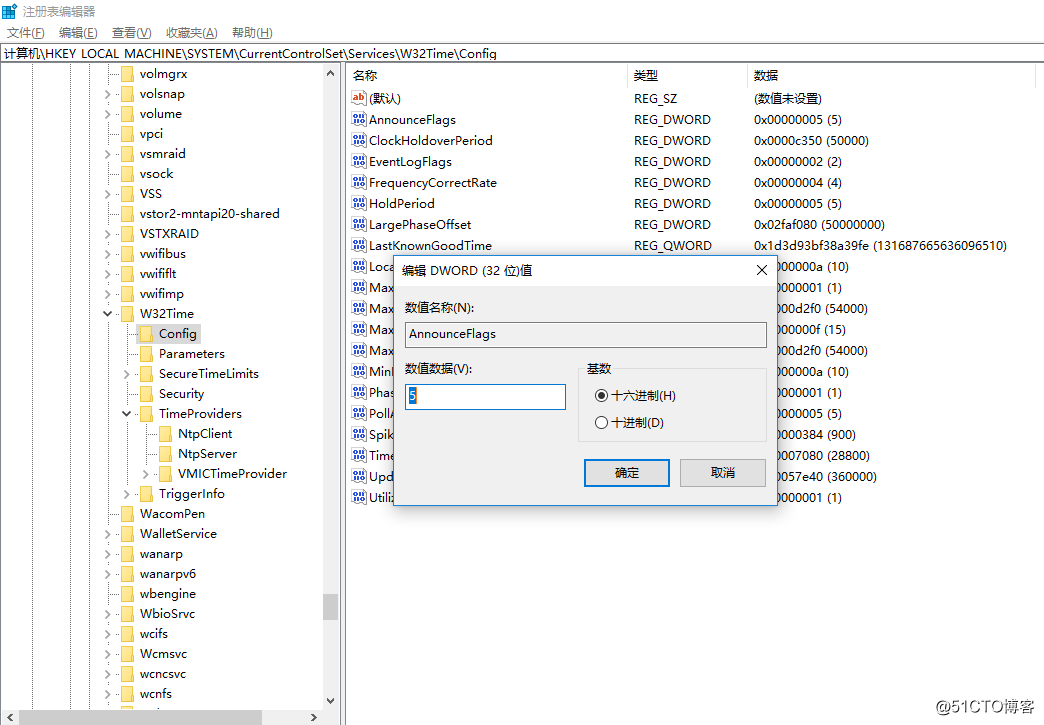Image resolution: width=1044 pixels, height=725 pixels.
Task: Click the volmgrx folder icon
Action: (128, 74)
